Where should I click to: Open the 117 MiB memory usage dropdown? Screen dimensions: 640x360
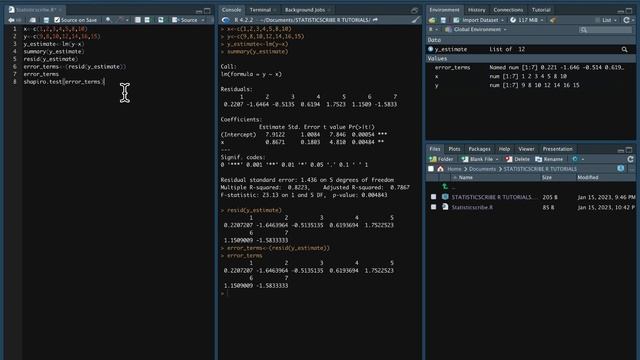point(527,20)
